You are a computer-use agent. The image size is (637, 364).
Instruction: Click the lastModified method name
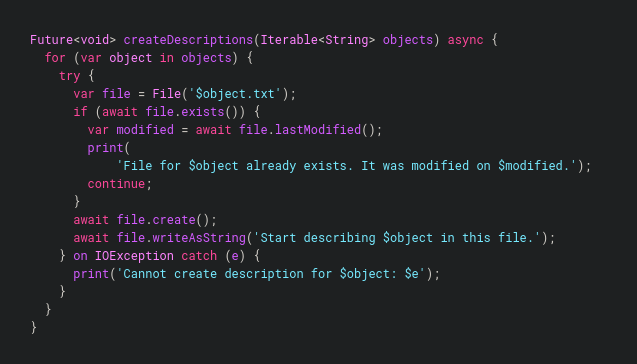click(318, 130)
